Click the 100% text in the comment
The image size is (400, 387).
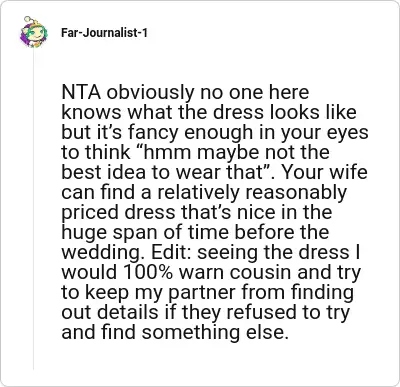[x=148, y=272]
